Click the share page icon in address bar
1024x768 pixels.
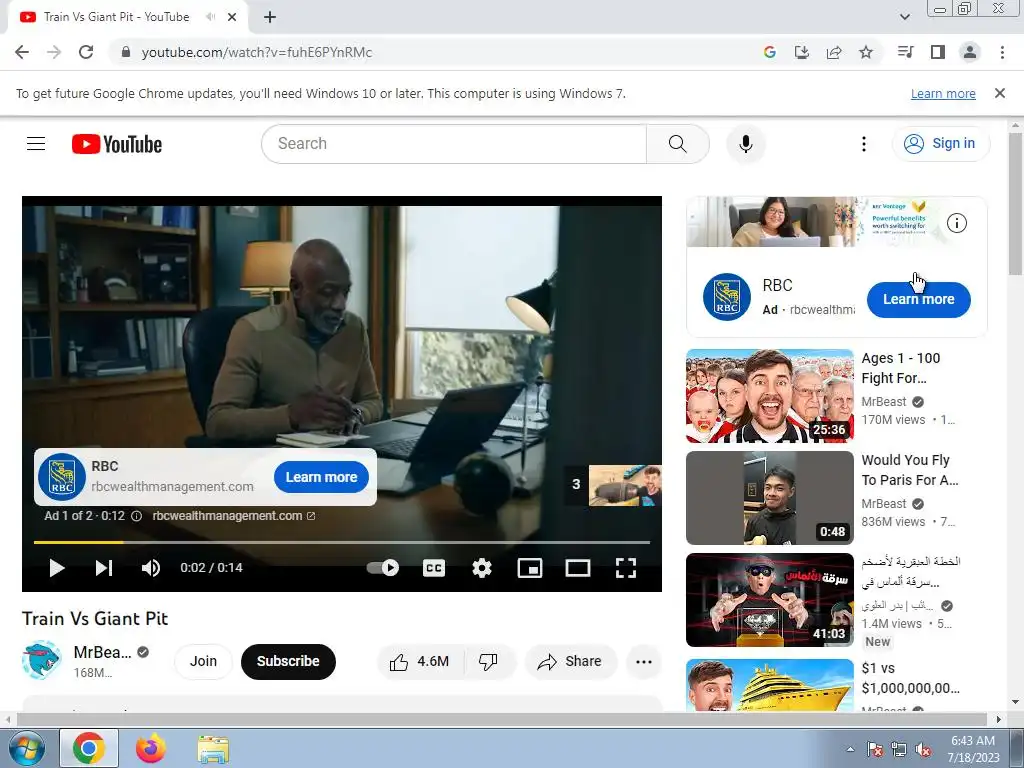(834, 52)
